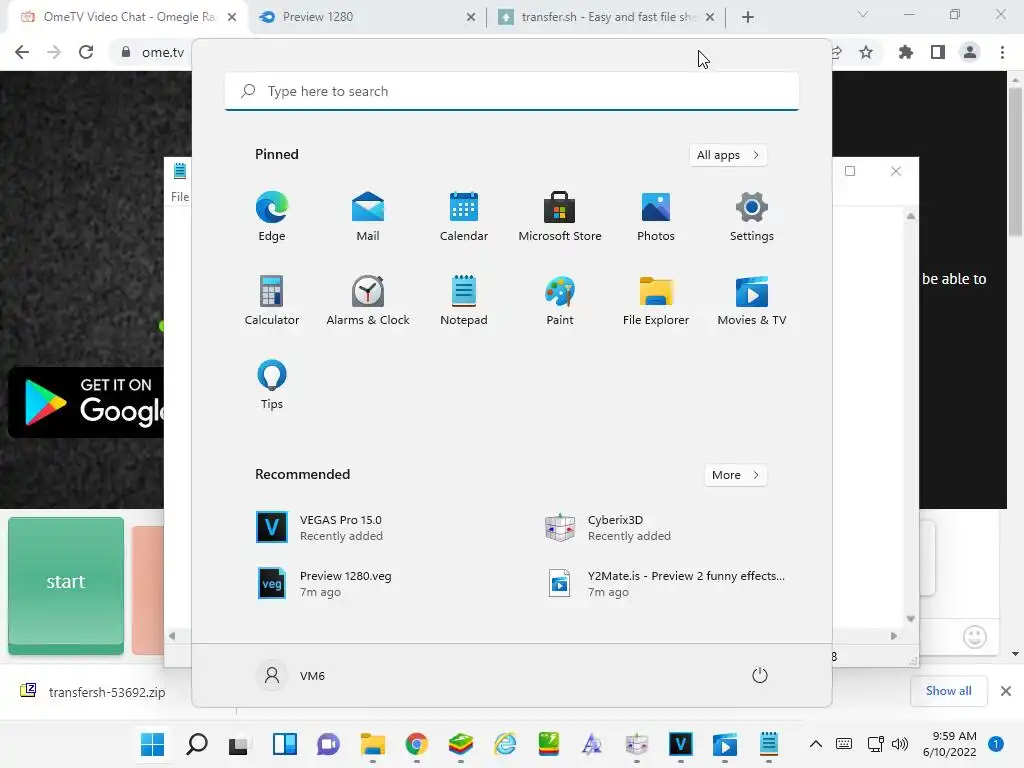This screenshot has height=768, width=1024.
Task: Open clock showing 9:59 AM
Action: point(950,744)
